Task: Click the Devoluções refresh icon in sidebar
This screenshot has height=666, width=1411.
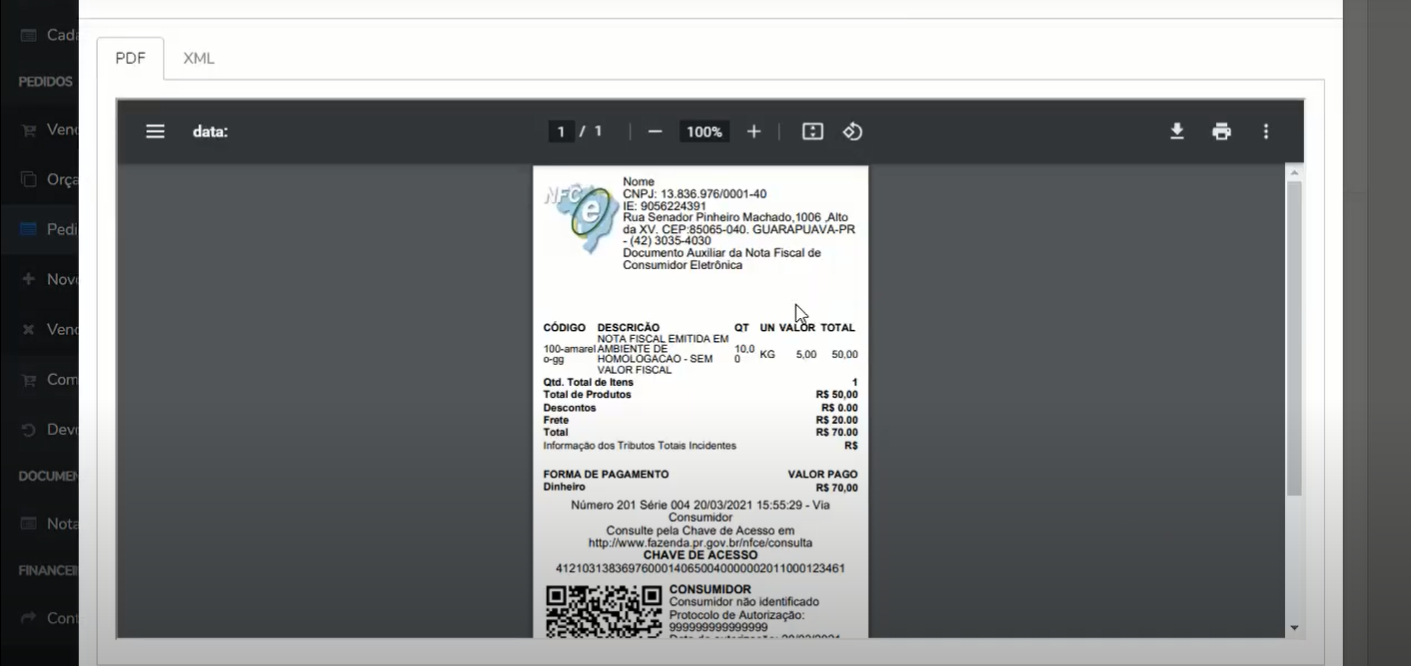Action: click(28, 429)
